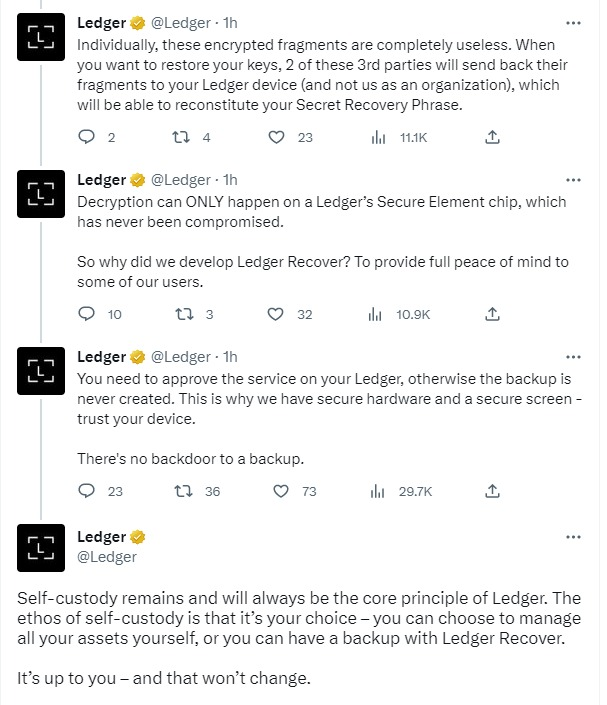
Task: Open more options on Self-custody tweet
Action: tap(573, 537)
